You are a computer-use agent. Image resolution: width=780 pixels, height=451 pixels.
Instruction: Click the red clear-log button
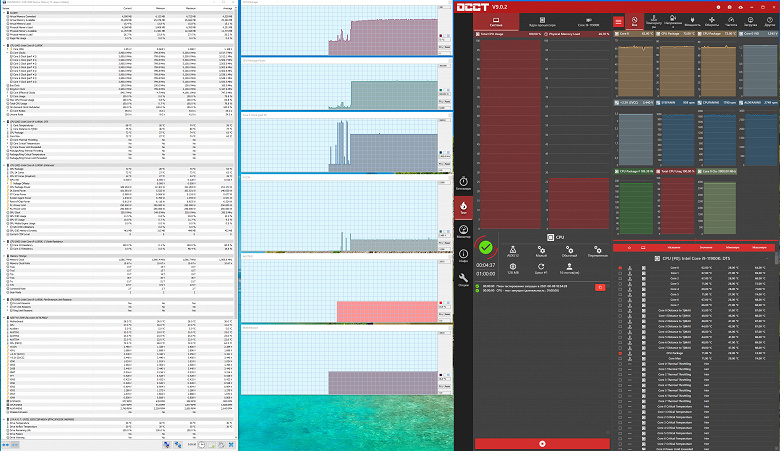click(x=600, y=287)
